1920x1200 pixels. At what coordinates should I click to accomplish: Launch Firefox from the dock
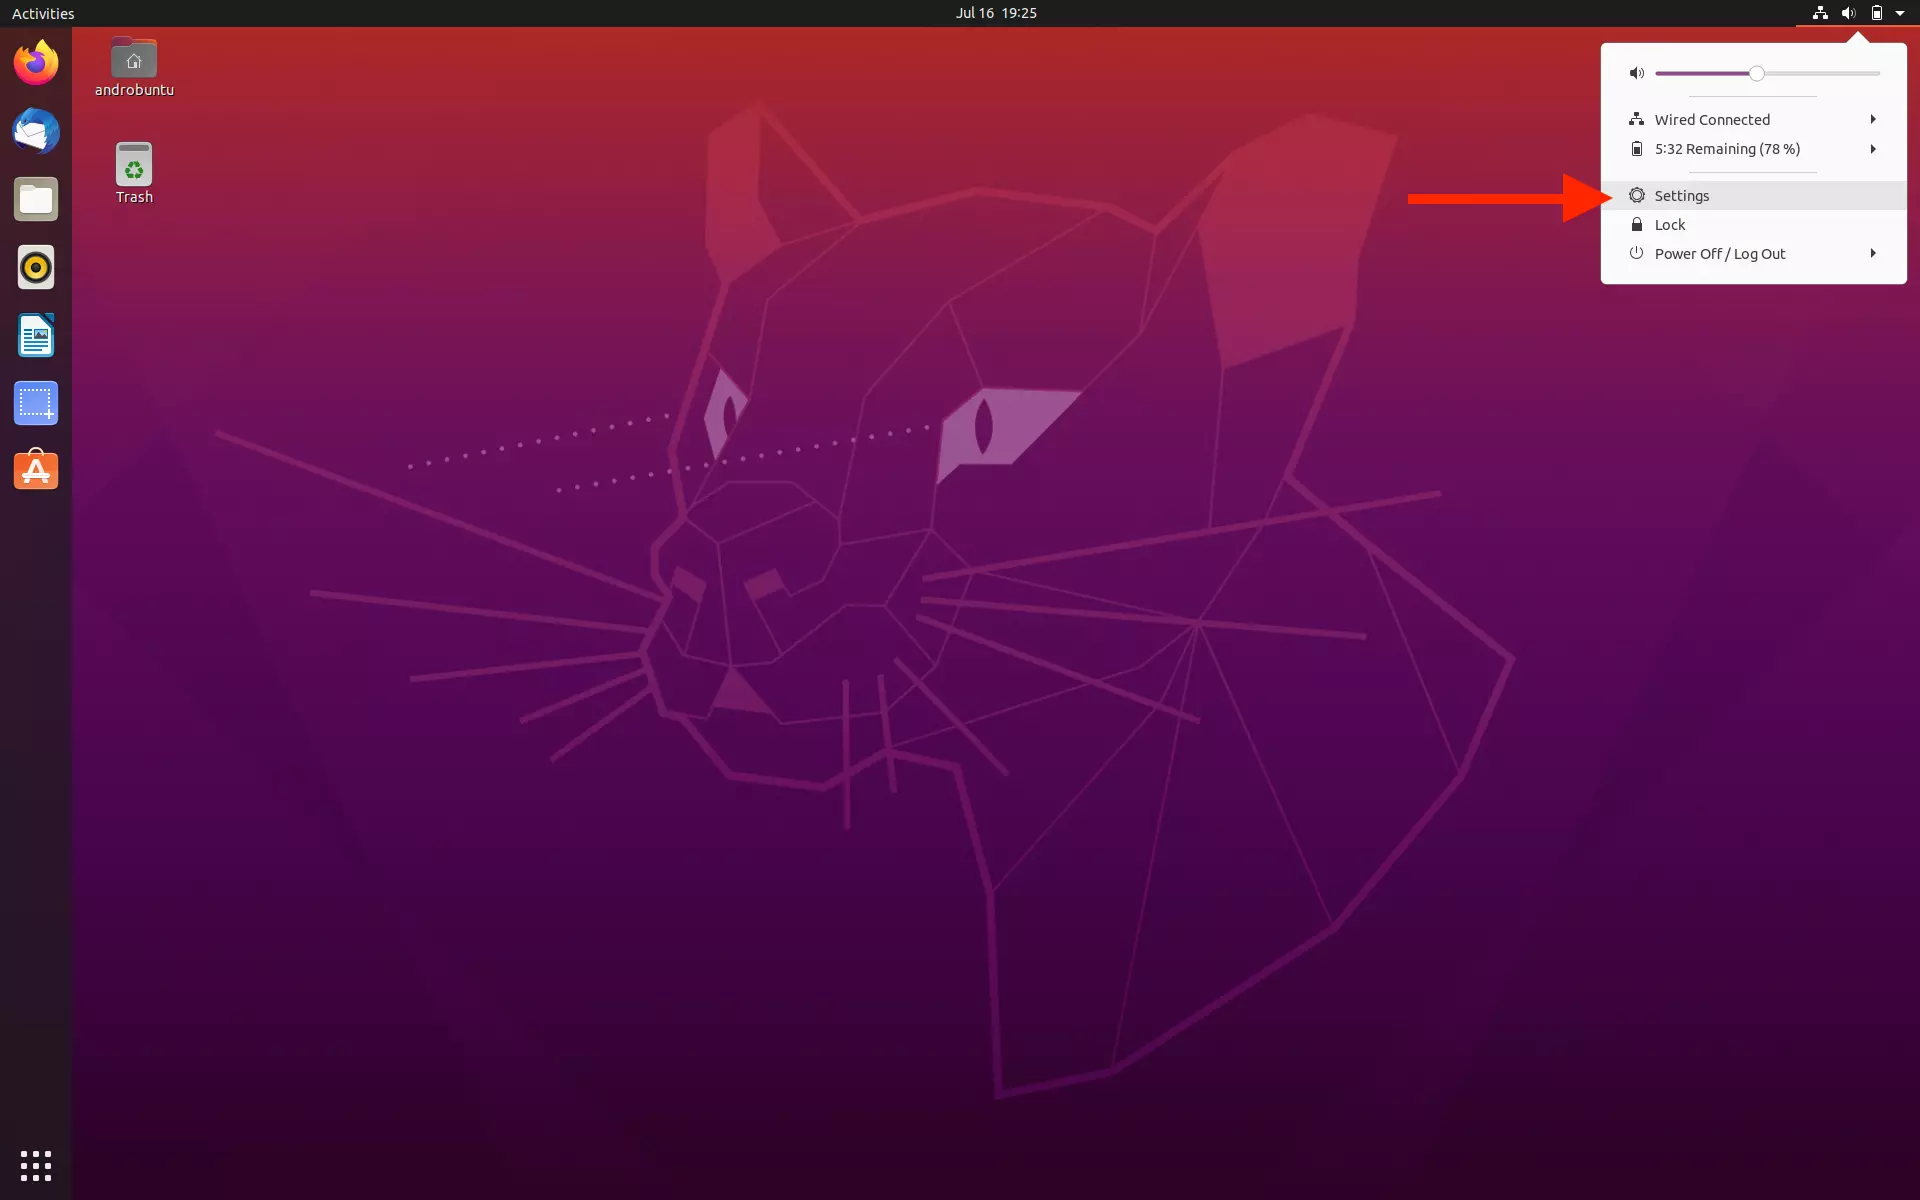35,62
